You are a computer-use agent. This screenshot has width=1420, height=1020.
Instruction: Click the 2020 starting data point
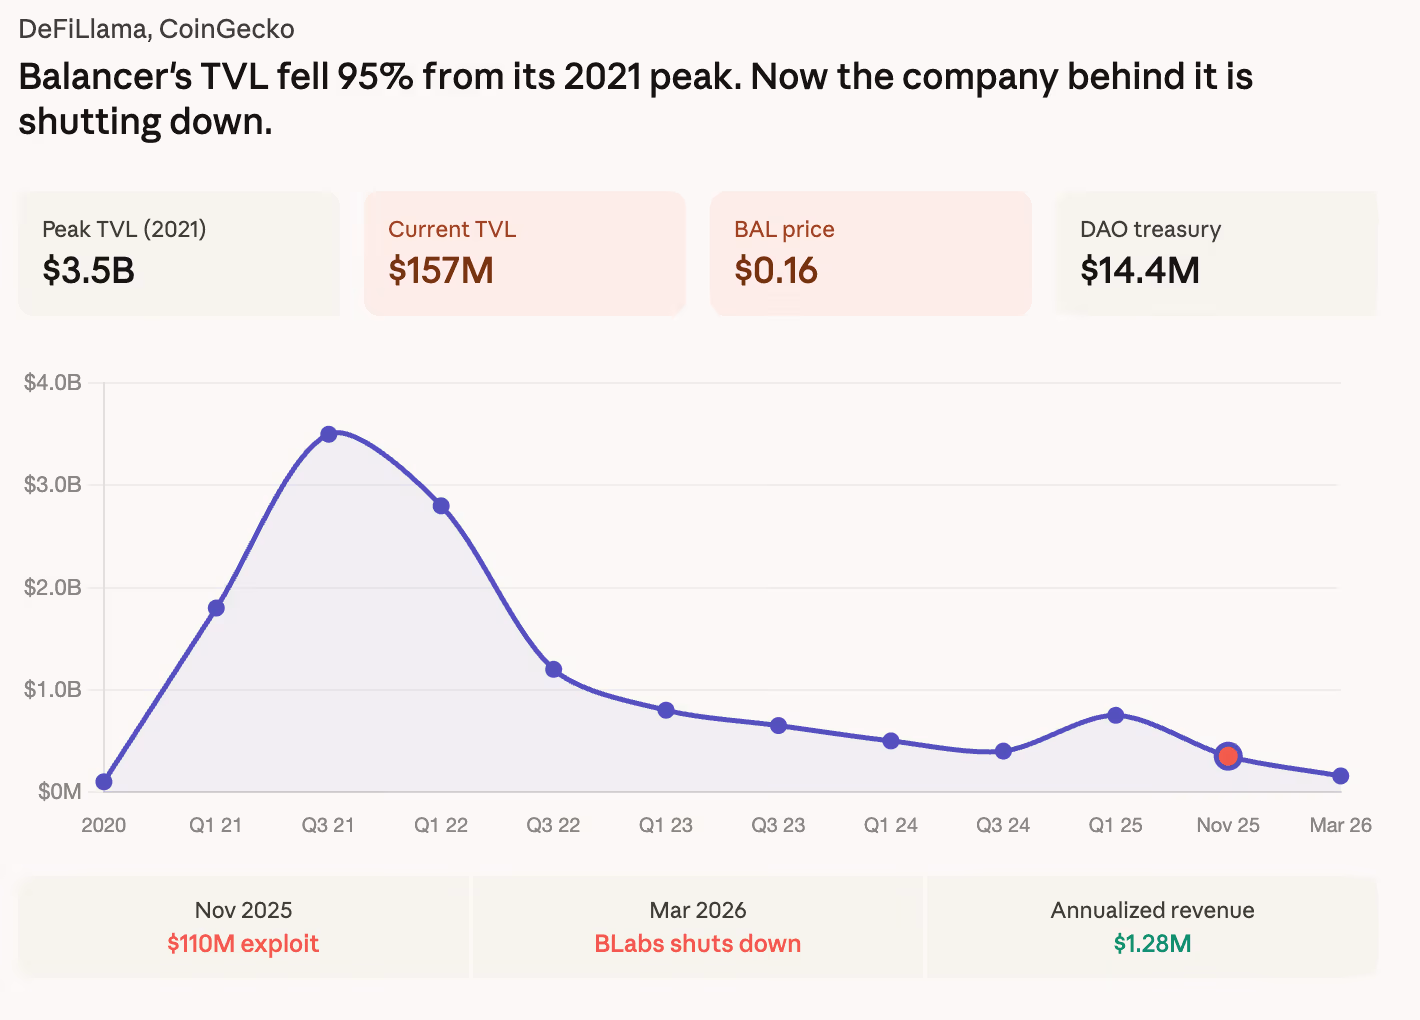[x=104, y=782]
